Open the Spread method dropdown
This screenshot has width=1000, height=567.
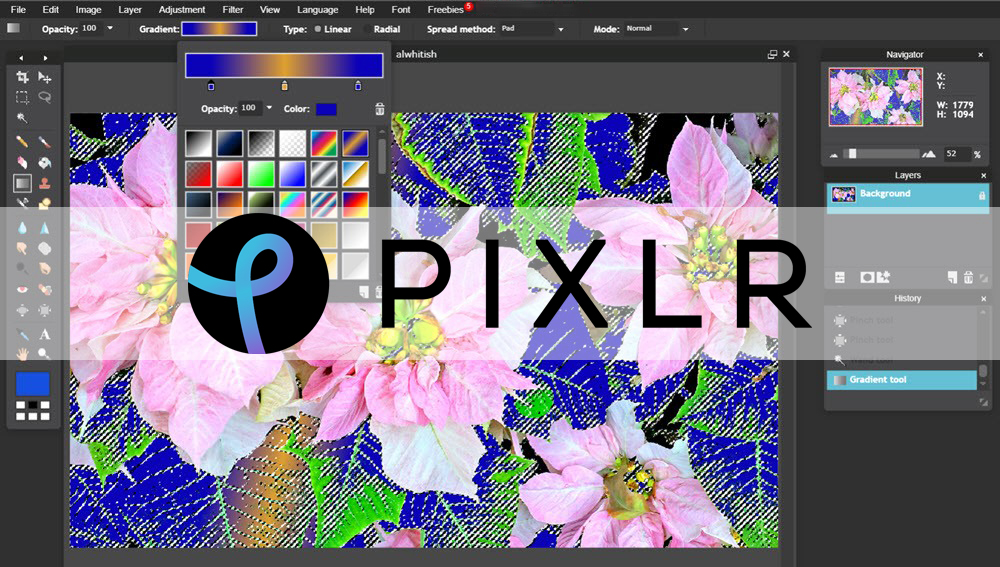(561, 29)
